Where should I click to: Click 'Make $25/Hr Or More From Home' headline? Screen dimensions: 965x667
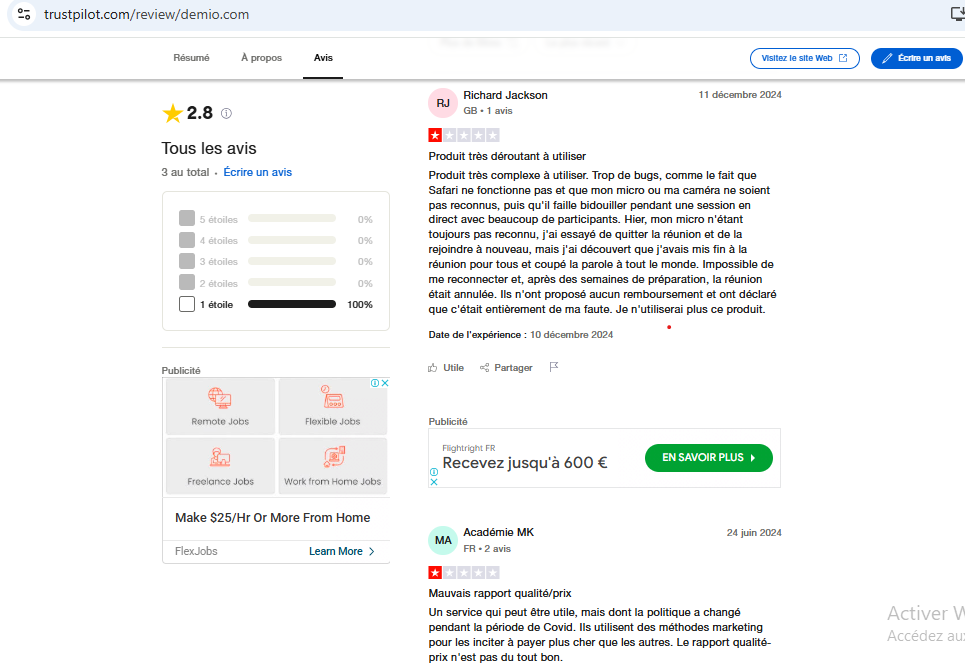click(273, 517)
